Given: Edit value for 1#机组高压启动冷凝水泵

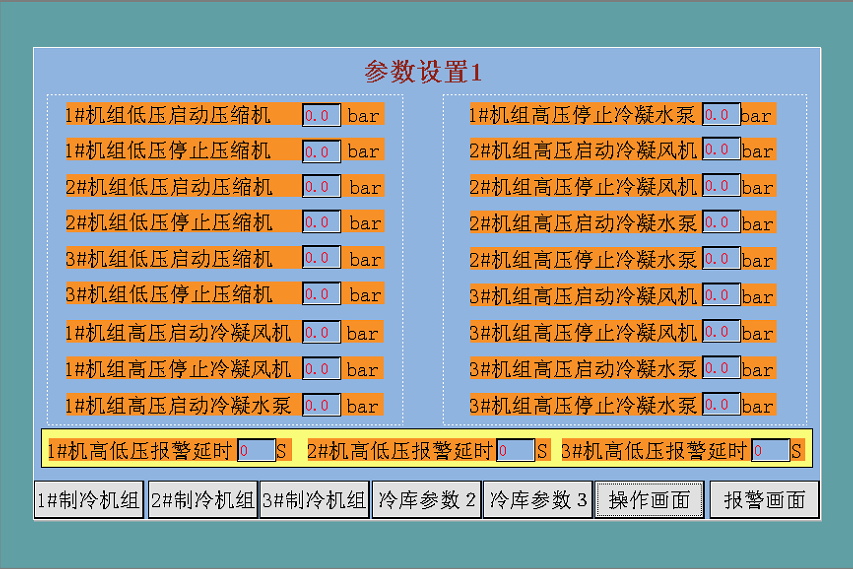Looking at the screenshot, I should tap(322, 405).
